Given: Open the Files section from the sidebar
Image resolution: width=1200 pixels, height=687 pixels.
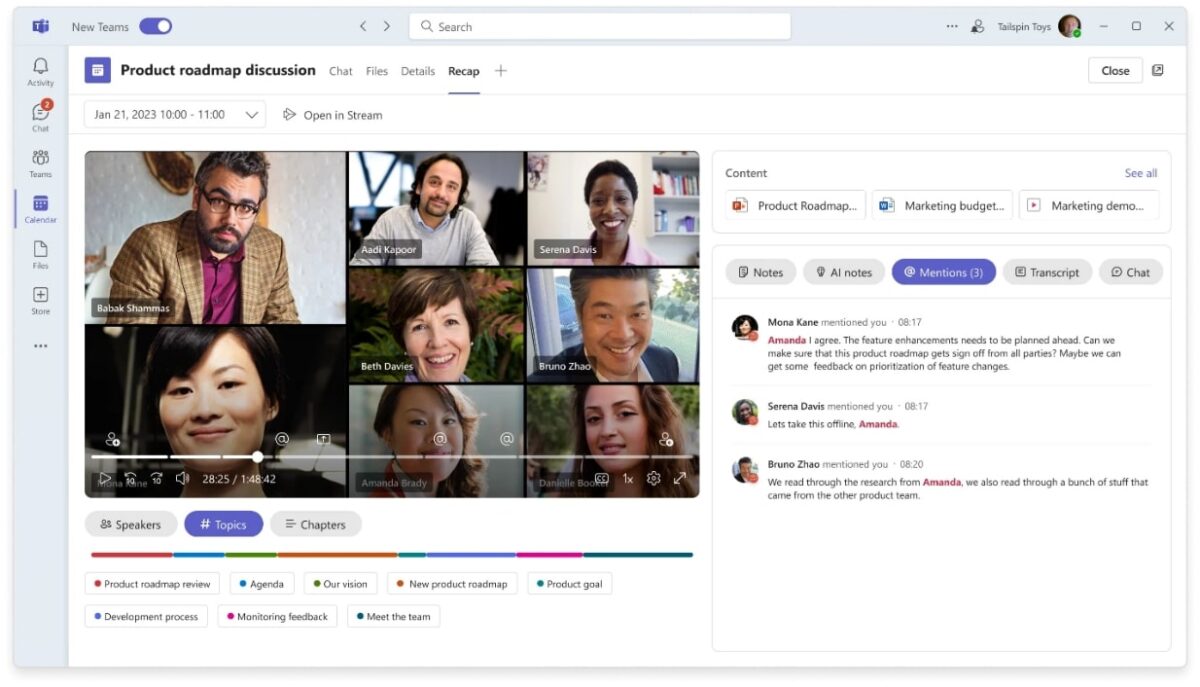Looking at the screenshot, I should tap(40, 253).
